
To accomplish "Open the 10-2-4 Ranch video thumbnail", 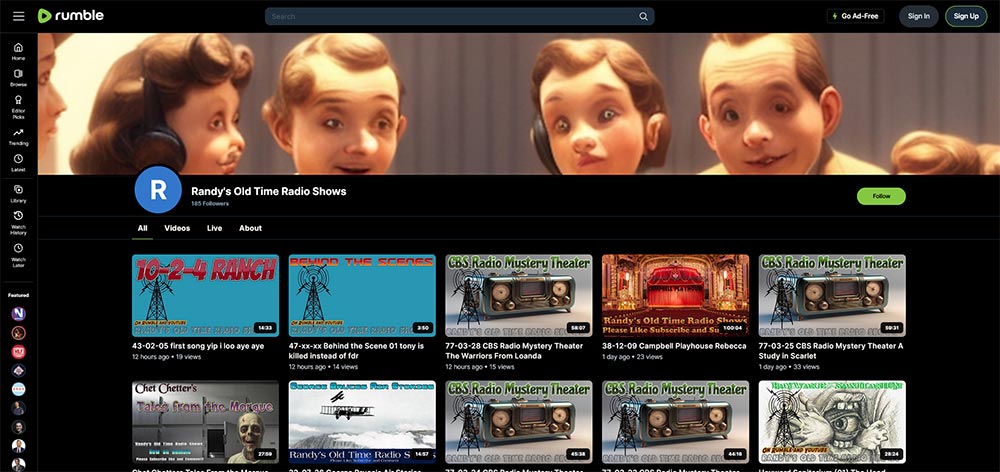I will pyautogui.click(x=205, y=295).
